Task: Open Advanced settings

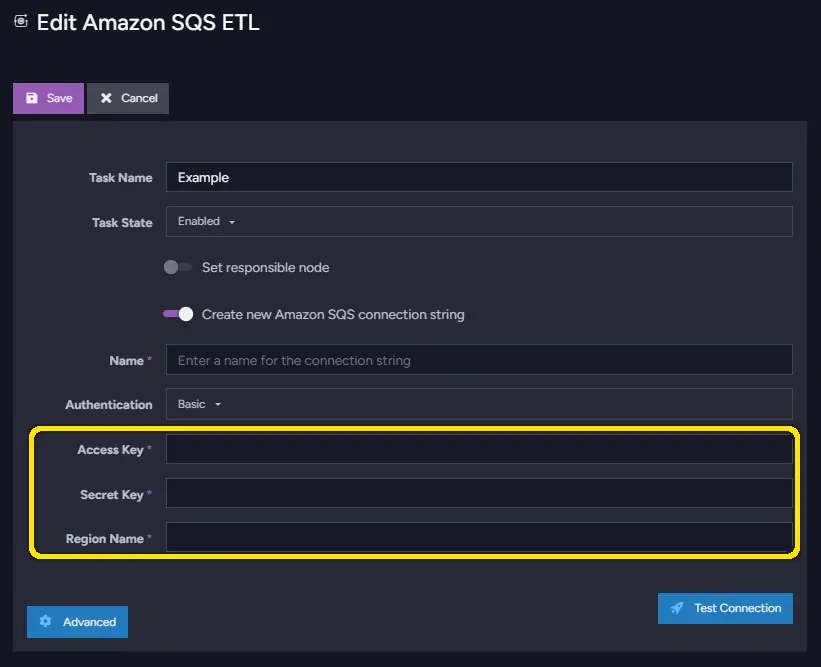Action: pyautogui.click(x=77, y=621)
